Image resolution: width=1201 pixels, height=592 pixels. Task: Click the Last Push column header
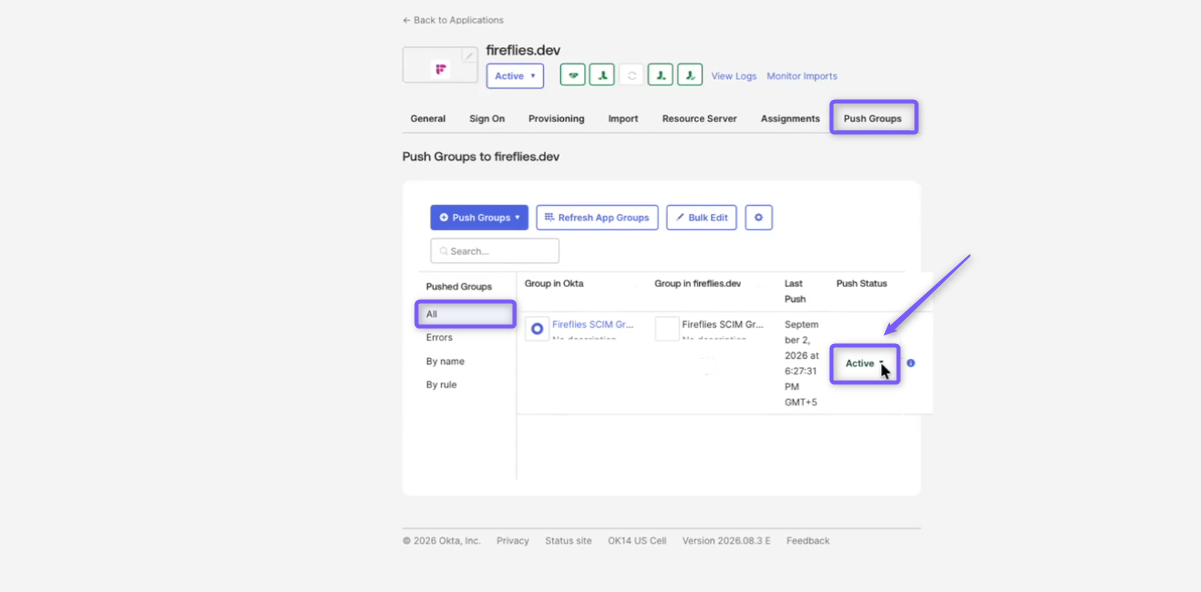click(x=796, y=291)
